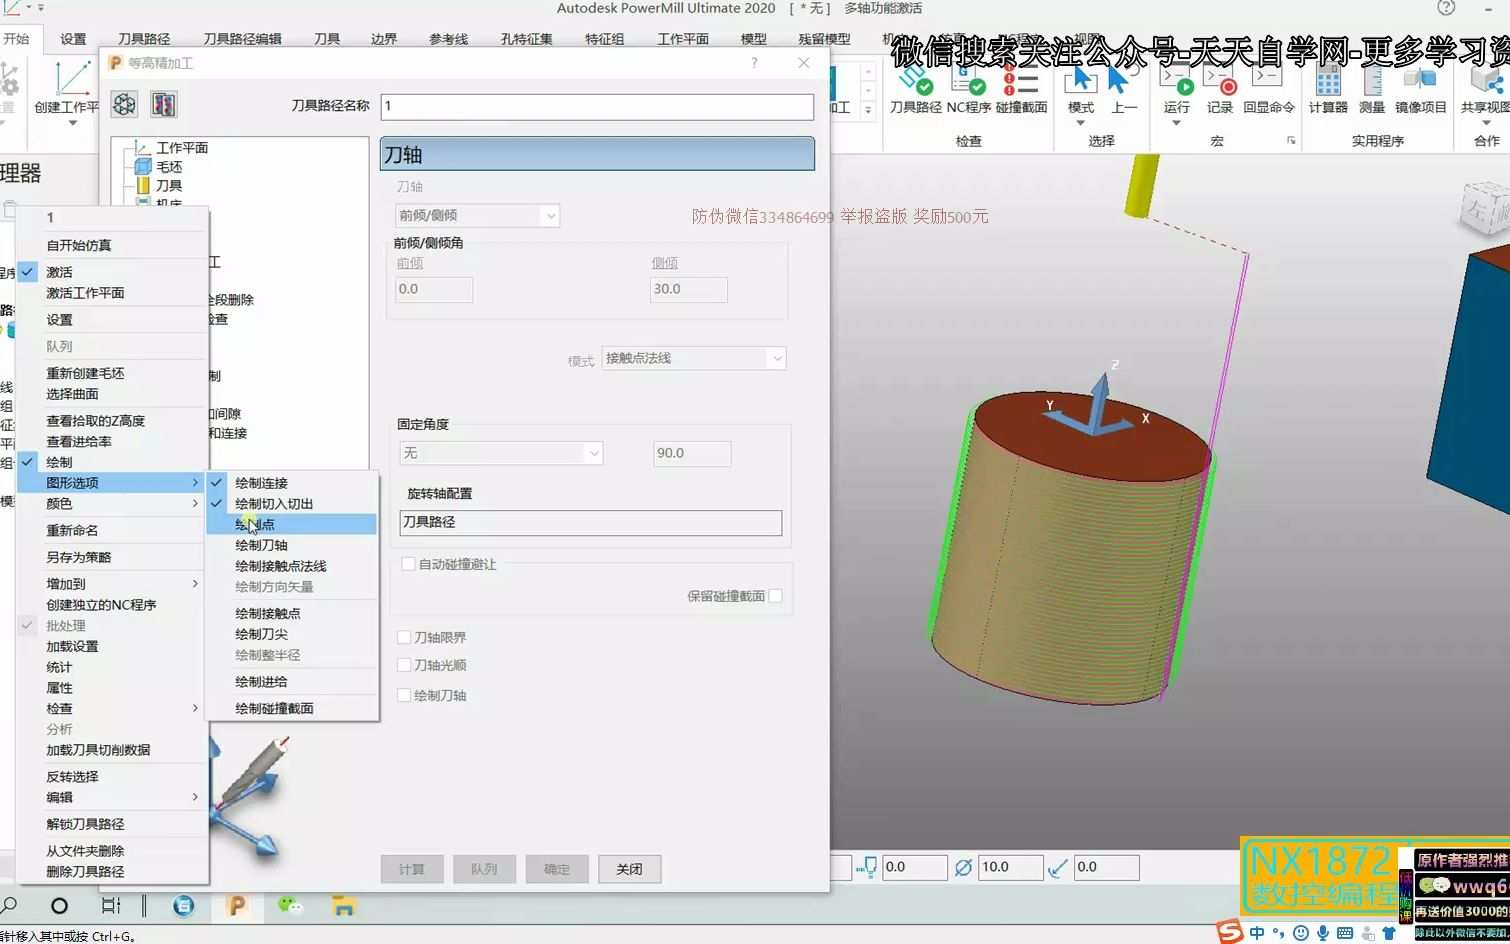The height and width of the screenshot is (944, 1510).
Task: Open collision section (碰撞截面) check
Action: [1021, 88]
